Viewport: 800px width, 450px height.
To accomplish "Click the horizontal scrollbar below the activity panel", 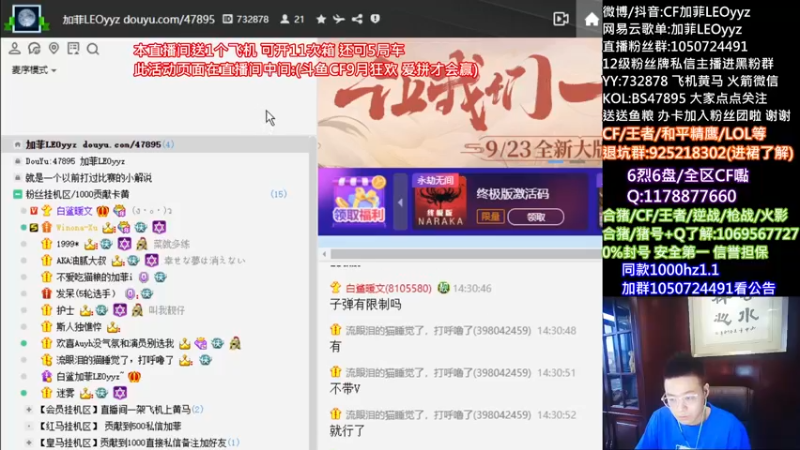I will pyautogui.click(x=466, y=254).
